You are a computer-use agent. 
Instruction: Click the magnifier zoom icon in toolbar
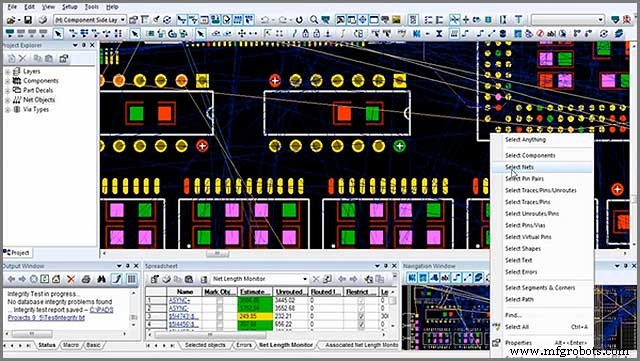(313, 19)
